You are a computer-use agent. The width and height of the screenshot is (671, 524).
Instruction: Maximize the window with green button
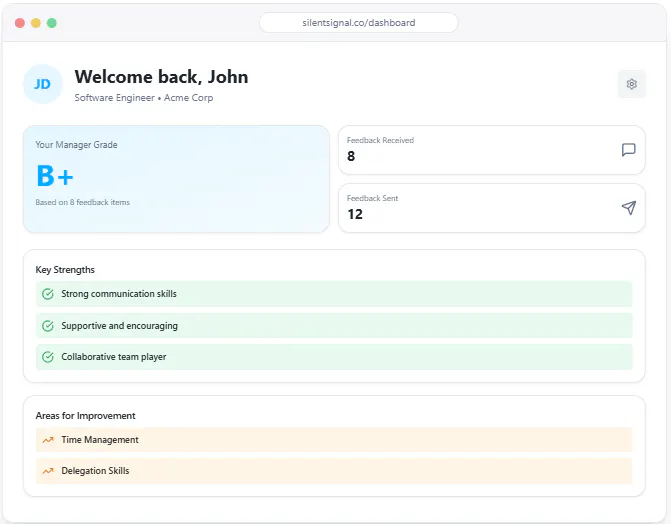[52, 23]
